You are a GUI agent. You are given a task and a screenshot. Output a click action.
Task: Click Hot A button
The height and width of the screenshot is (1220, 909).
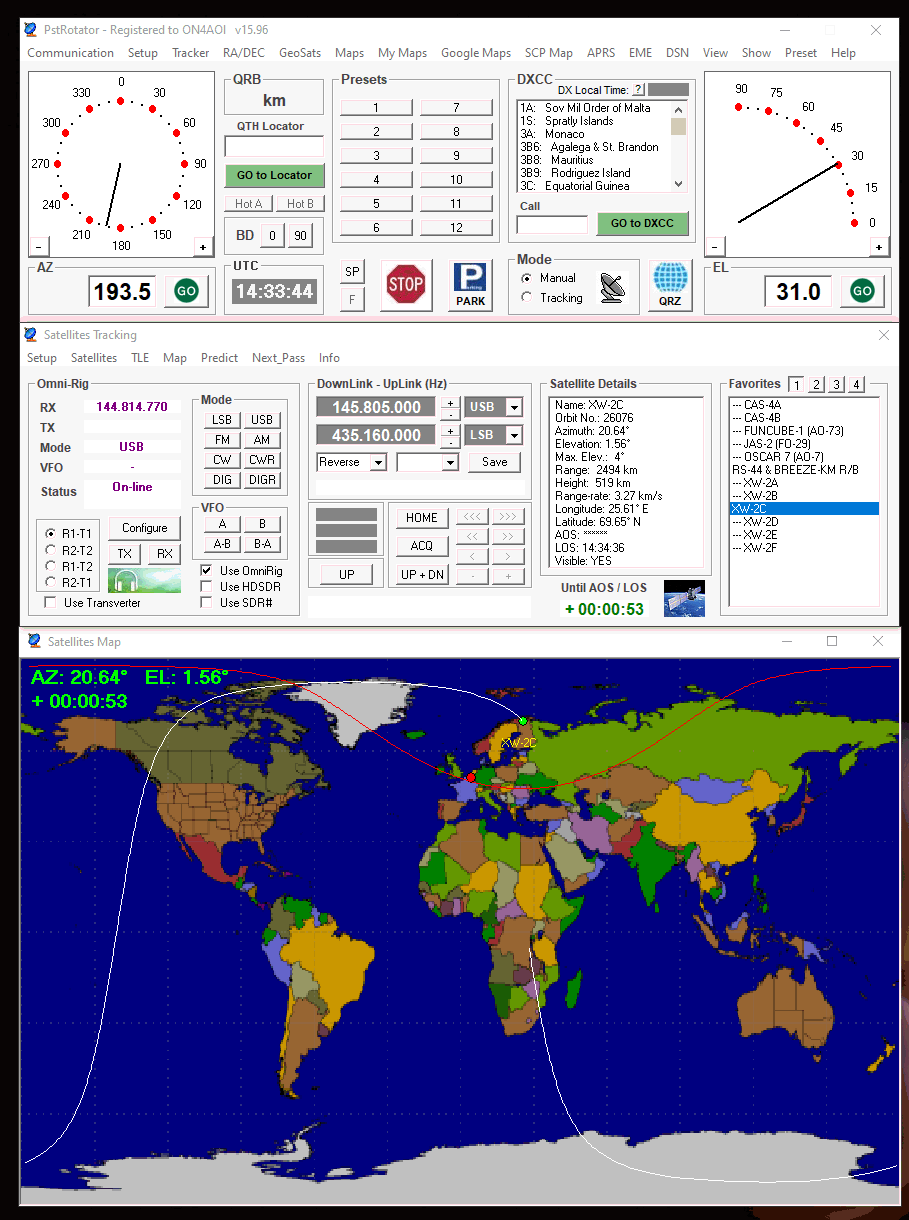point(248,204)
